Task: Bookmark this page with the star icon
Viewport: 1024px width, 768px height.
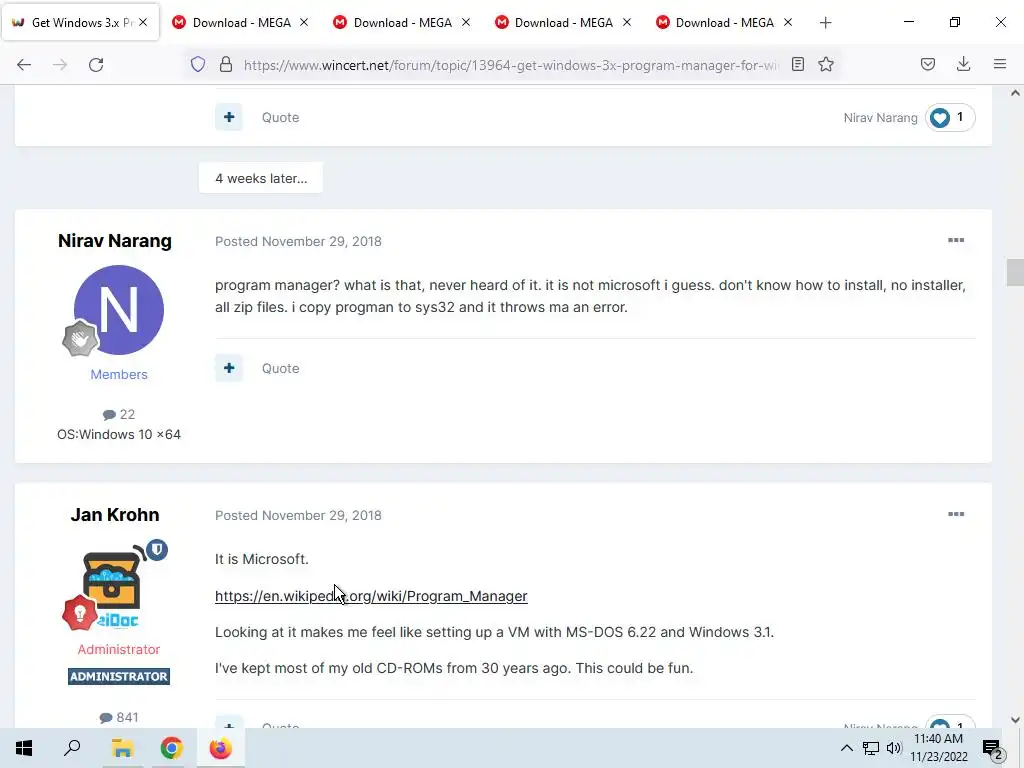Action: tap(826, 64)
